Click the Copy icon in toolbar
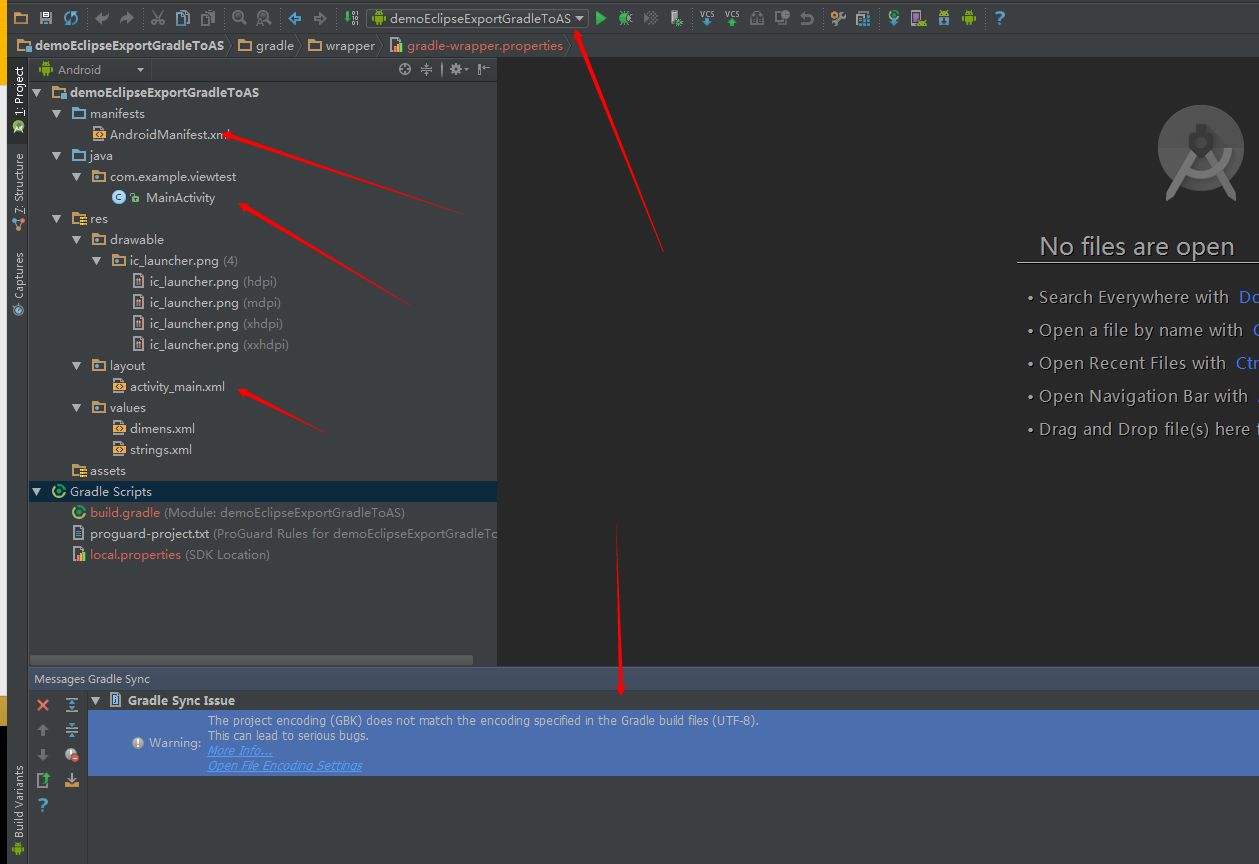This screenshot has height=864, width=1259. pyautogui.click(x=183, y=18)
